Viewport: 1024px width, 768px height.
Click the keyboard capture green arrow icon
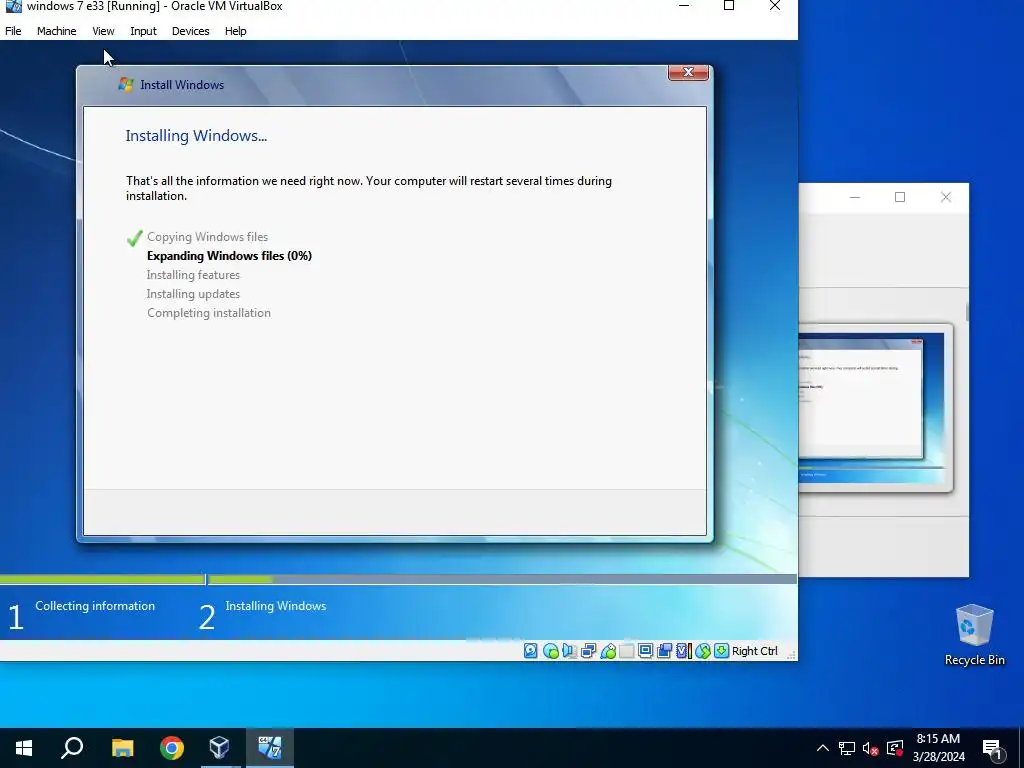click(x=722, y=650)
